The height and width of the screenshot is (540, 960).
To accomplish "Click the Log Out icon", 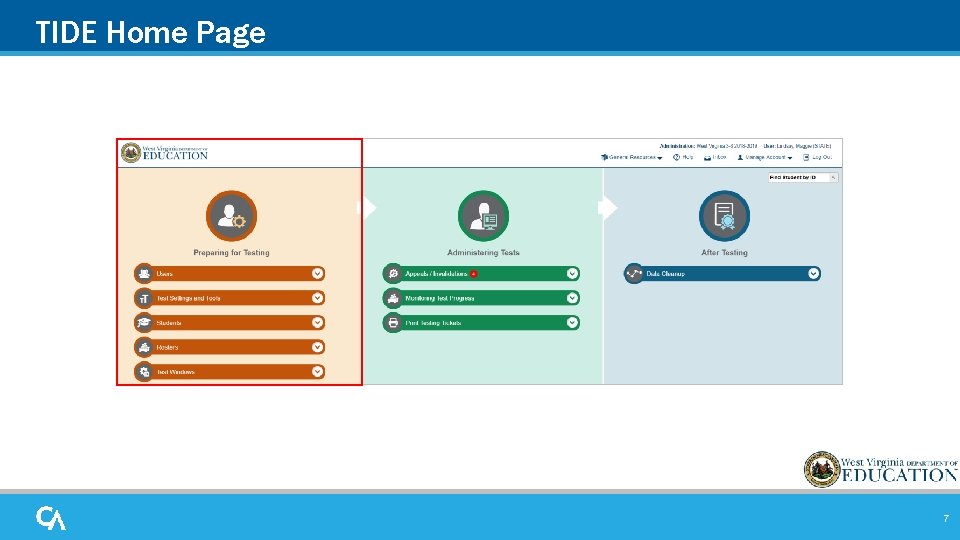I will [806, 157].
